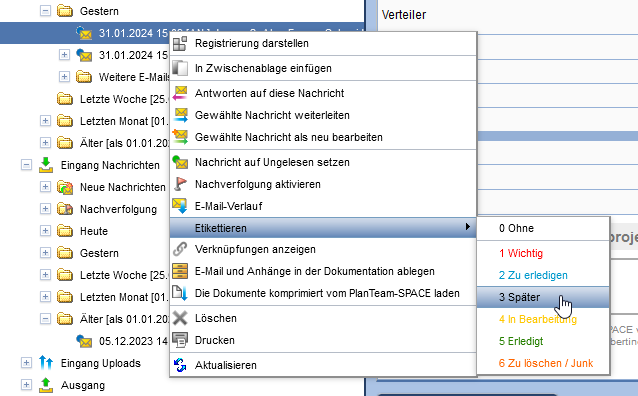Select the 05.12.2023 message in tree
638x396 pixels.
pos(133,341)
